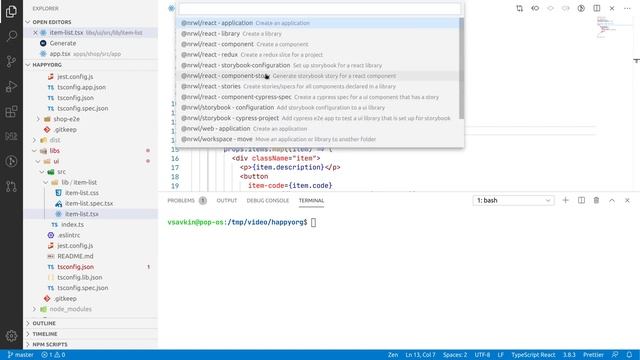The height and width of the screenshot is (360, 640).
Task: Choose @nrwl/web - application schematic
Action: point(318,129)
